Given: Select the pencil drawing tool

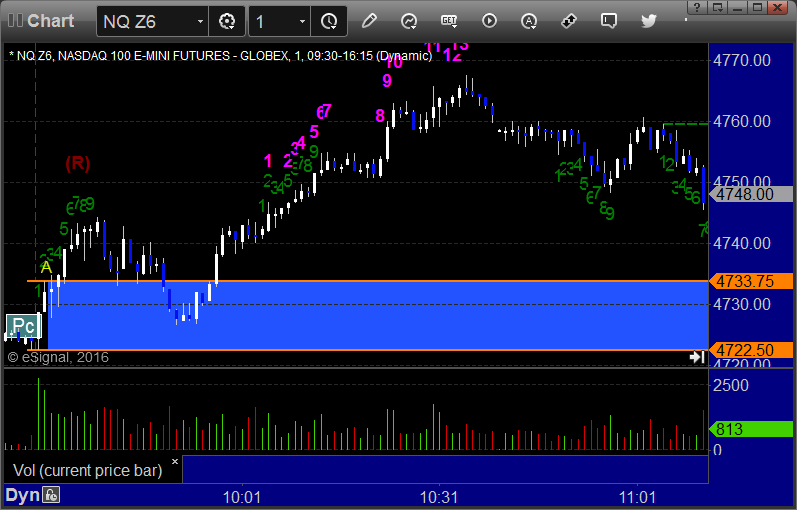Looking at the screenshot, I should pos(369,21).
